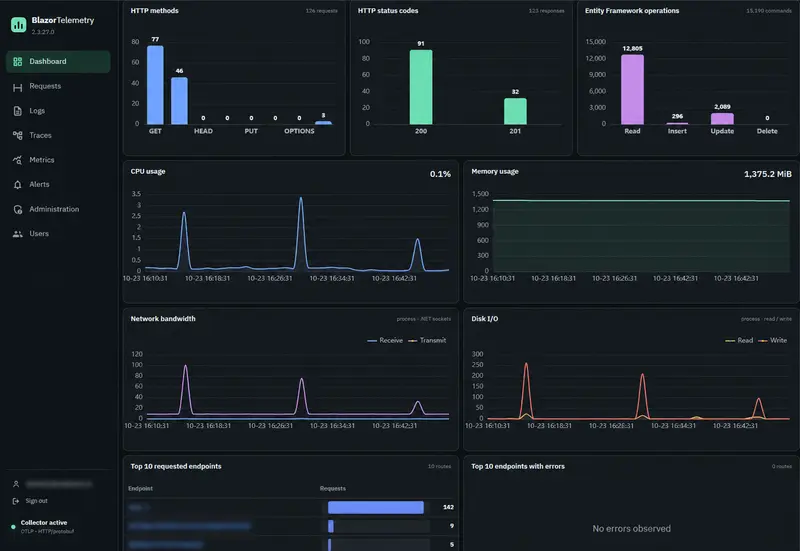Click the Entity Framework operations title
This screenshot has width=800, height=551.
[632, 11]
